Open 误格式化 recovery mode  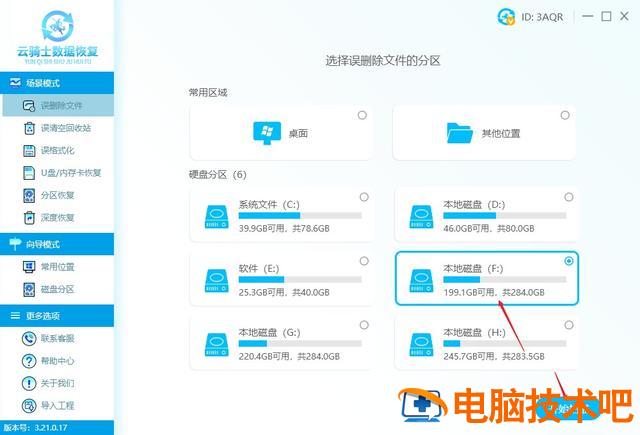click(x=58, y=151)
